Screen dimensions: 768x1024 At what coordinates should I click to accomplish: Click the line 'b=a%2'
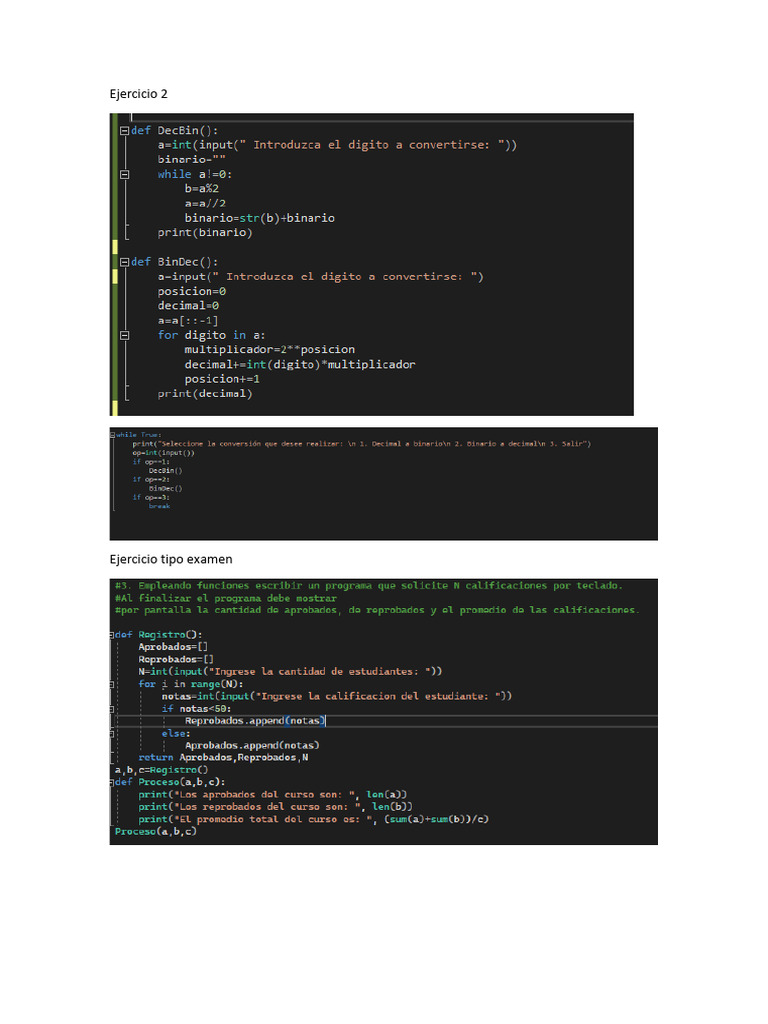pyautogui.click(x=201, y=189)
